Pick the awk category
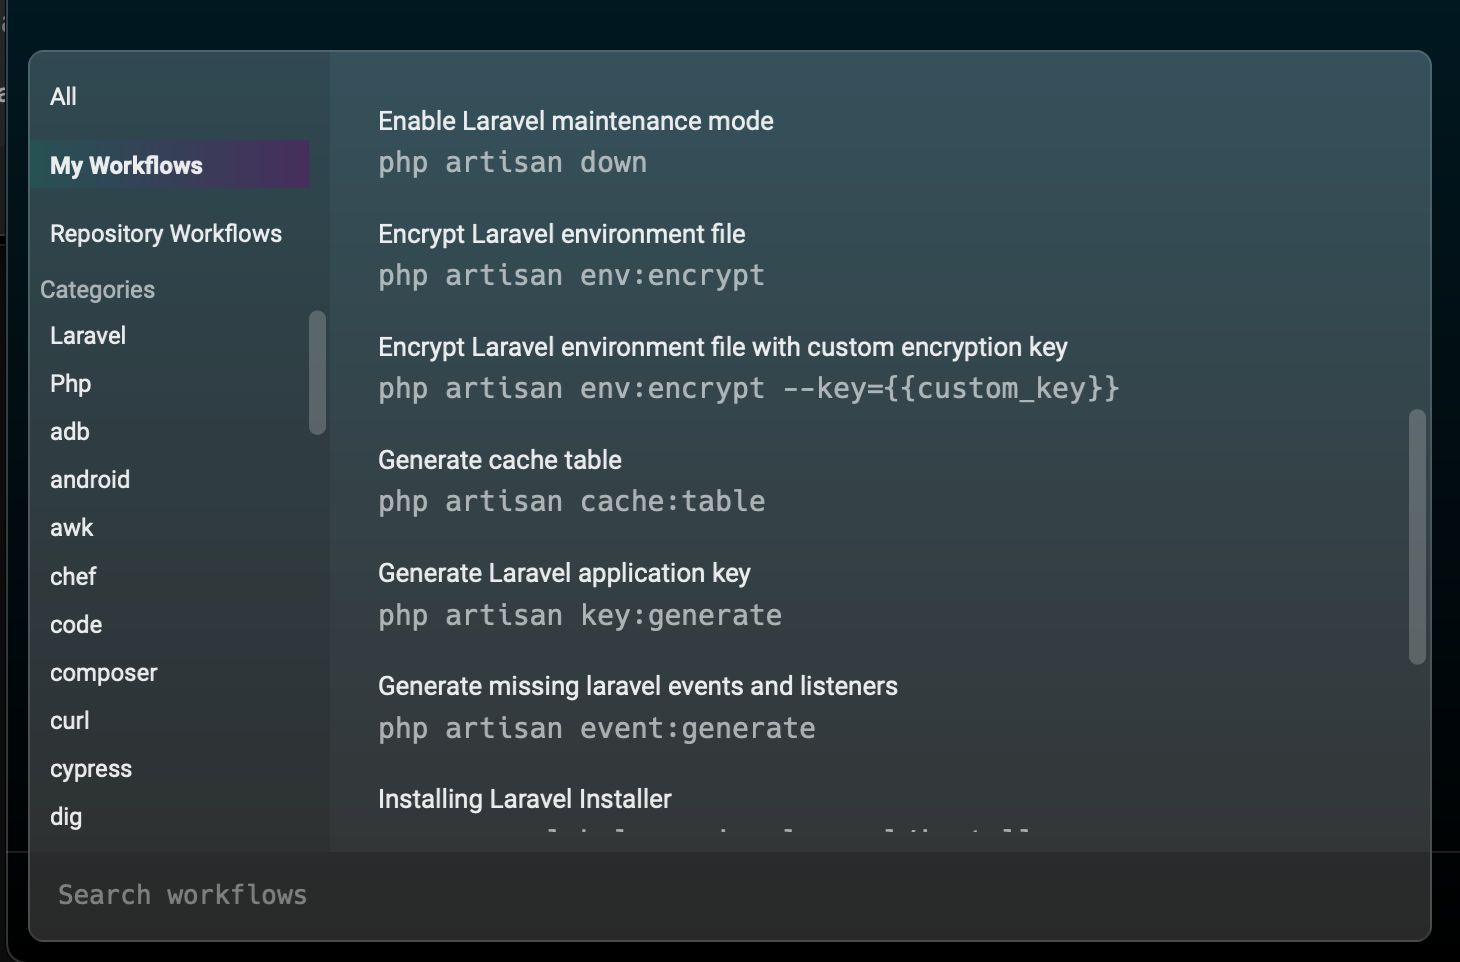The width and height of the screenshot is (1460, 962). pos(72,528)
